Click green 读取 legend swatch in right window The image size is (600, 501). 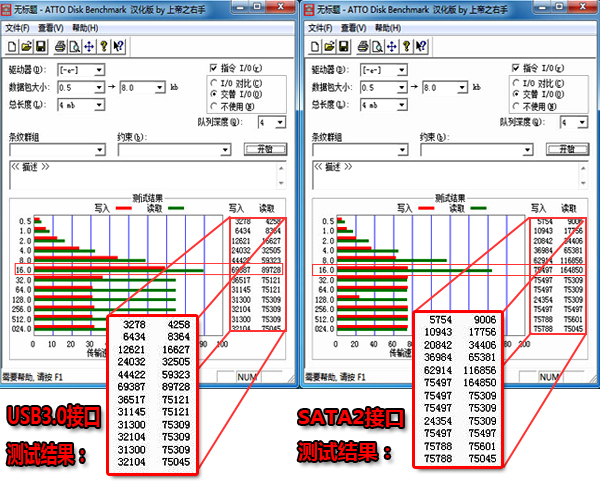pyautogui.click(x=479, y=209)
